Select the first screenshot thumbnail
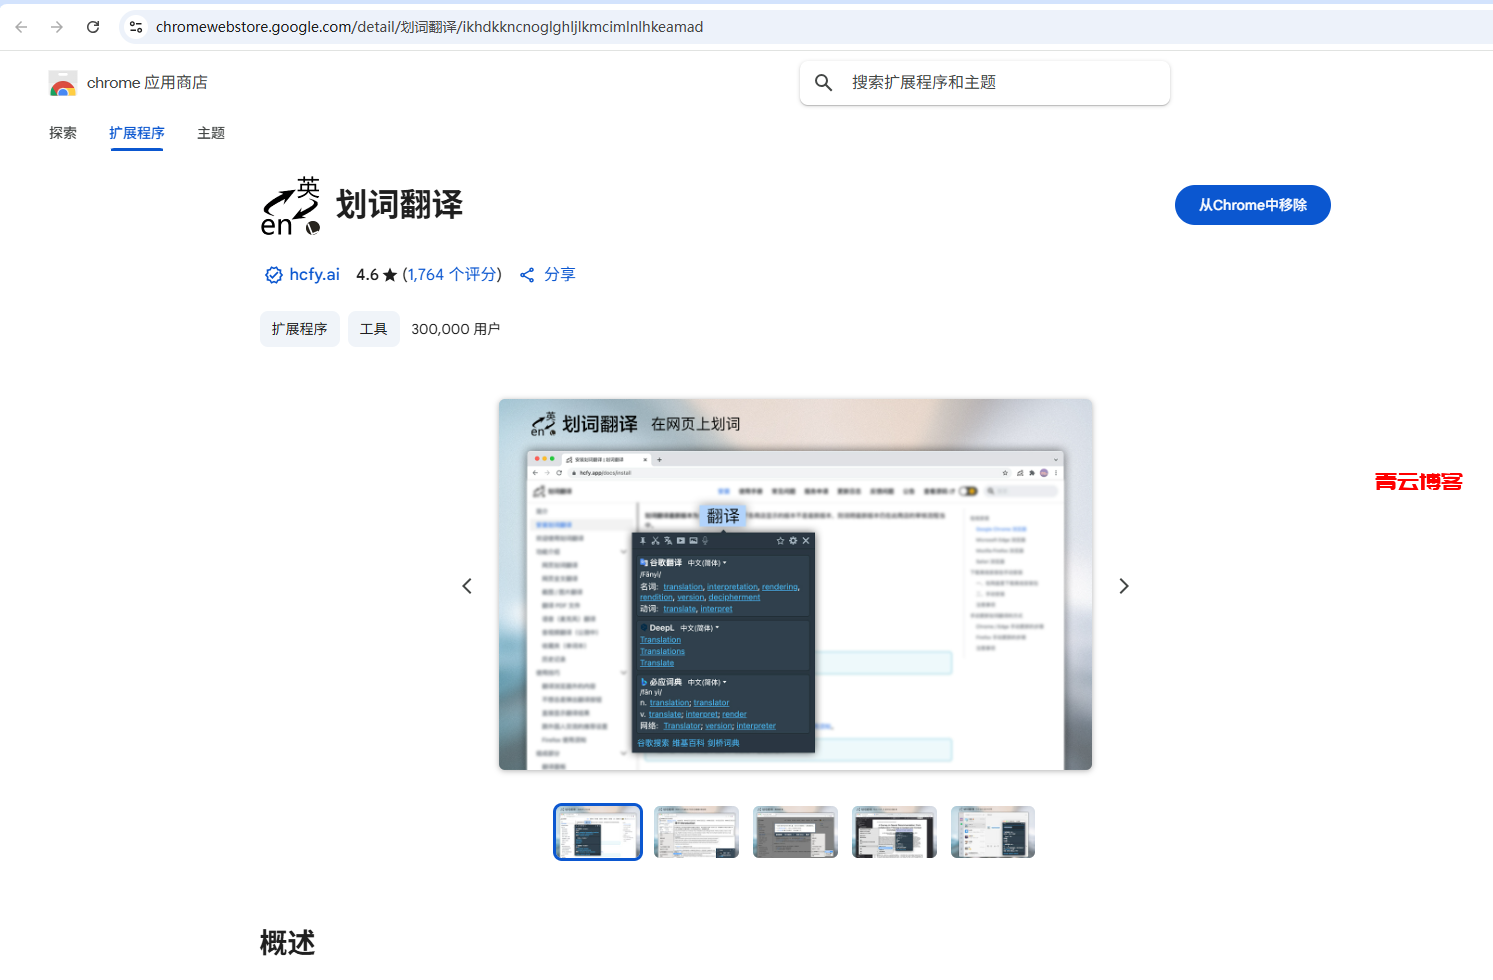Screen dimensions: 1493x980 (x=598, y=832)
